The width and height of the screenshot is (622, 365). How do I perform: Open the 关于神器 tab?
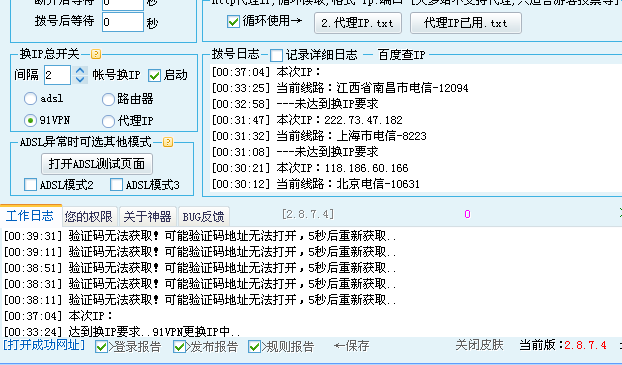tap(148, 217)
